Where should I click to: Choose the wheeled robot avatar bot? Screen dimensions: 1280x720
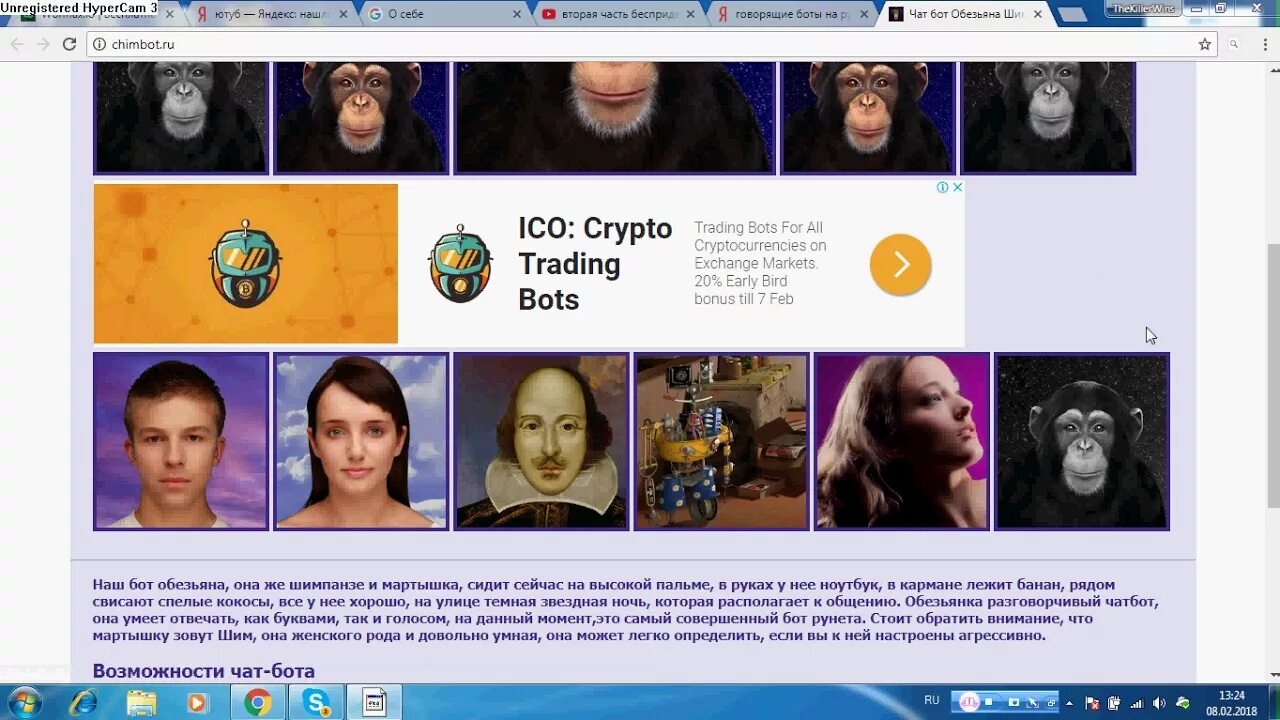point(721,441)
